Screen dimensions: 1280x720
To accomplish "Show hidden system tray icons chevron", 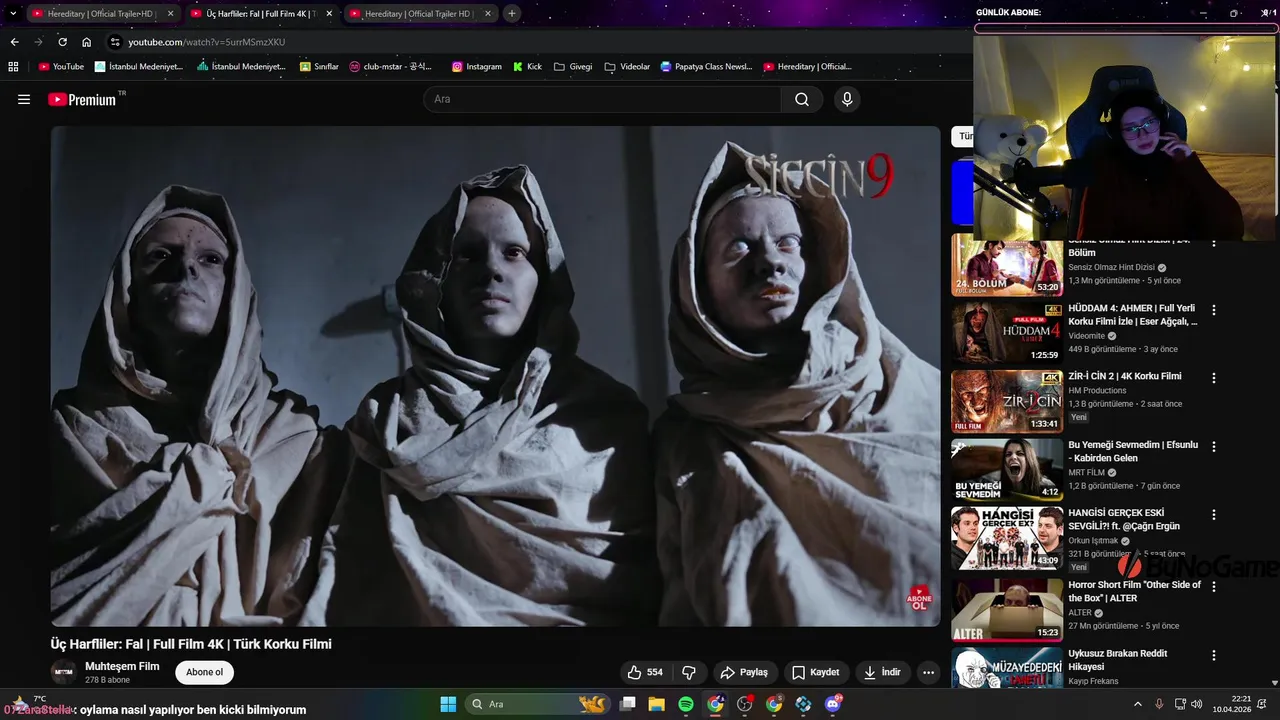I will (x=1137, y=704).
